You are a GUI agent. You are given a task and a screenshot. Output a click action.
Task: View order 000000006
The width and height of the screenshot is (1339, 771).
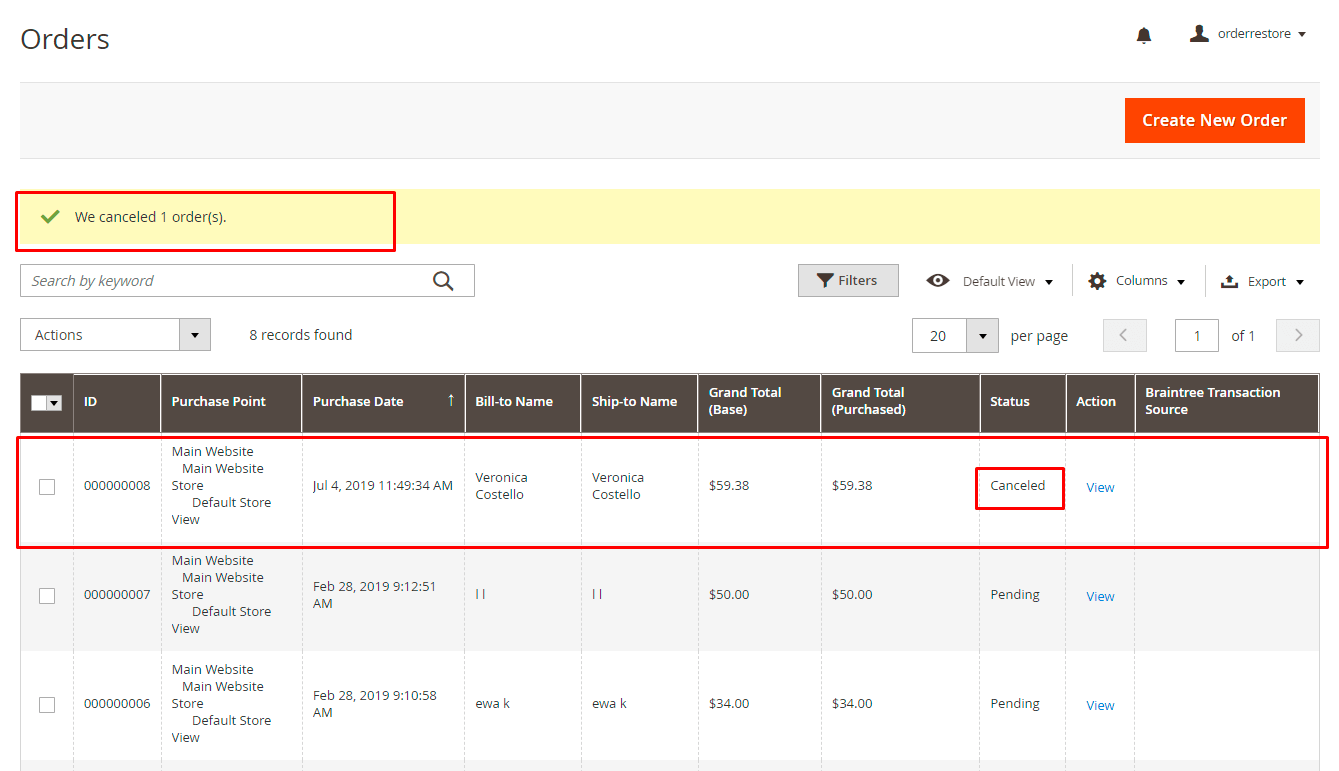pos(1100,706)
